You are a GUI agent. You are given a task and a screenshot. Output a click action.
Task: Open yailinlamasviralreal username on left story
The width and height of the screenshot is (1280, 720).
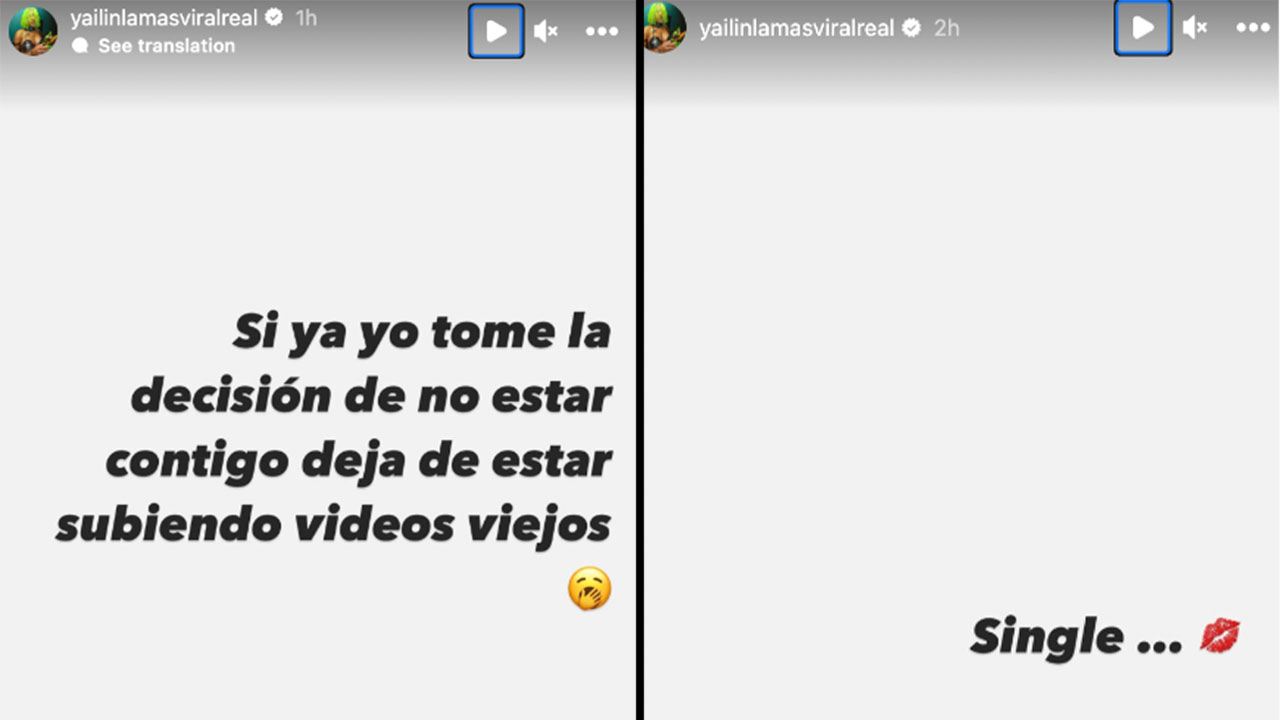pos(164,18)
